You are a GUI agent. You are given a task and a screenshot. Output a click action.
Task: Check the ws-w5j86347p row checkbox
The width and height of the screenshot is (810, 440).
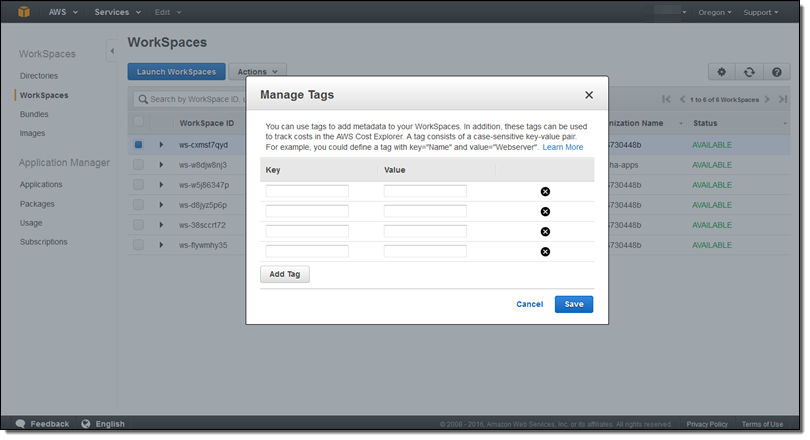tap(138, 185)
